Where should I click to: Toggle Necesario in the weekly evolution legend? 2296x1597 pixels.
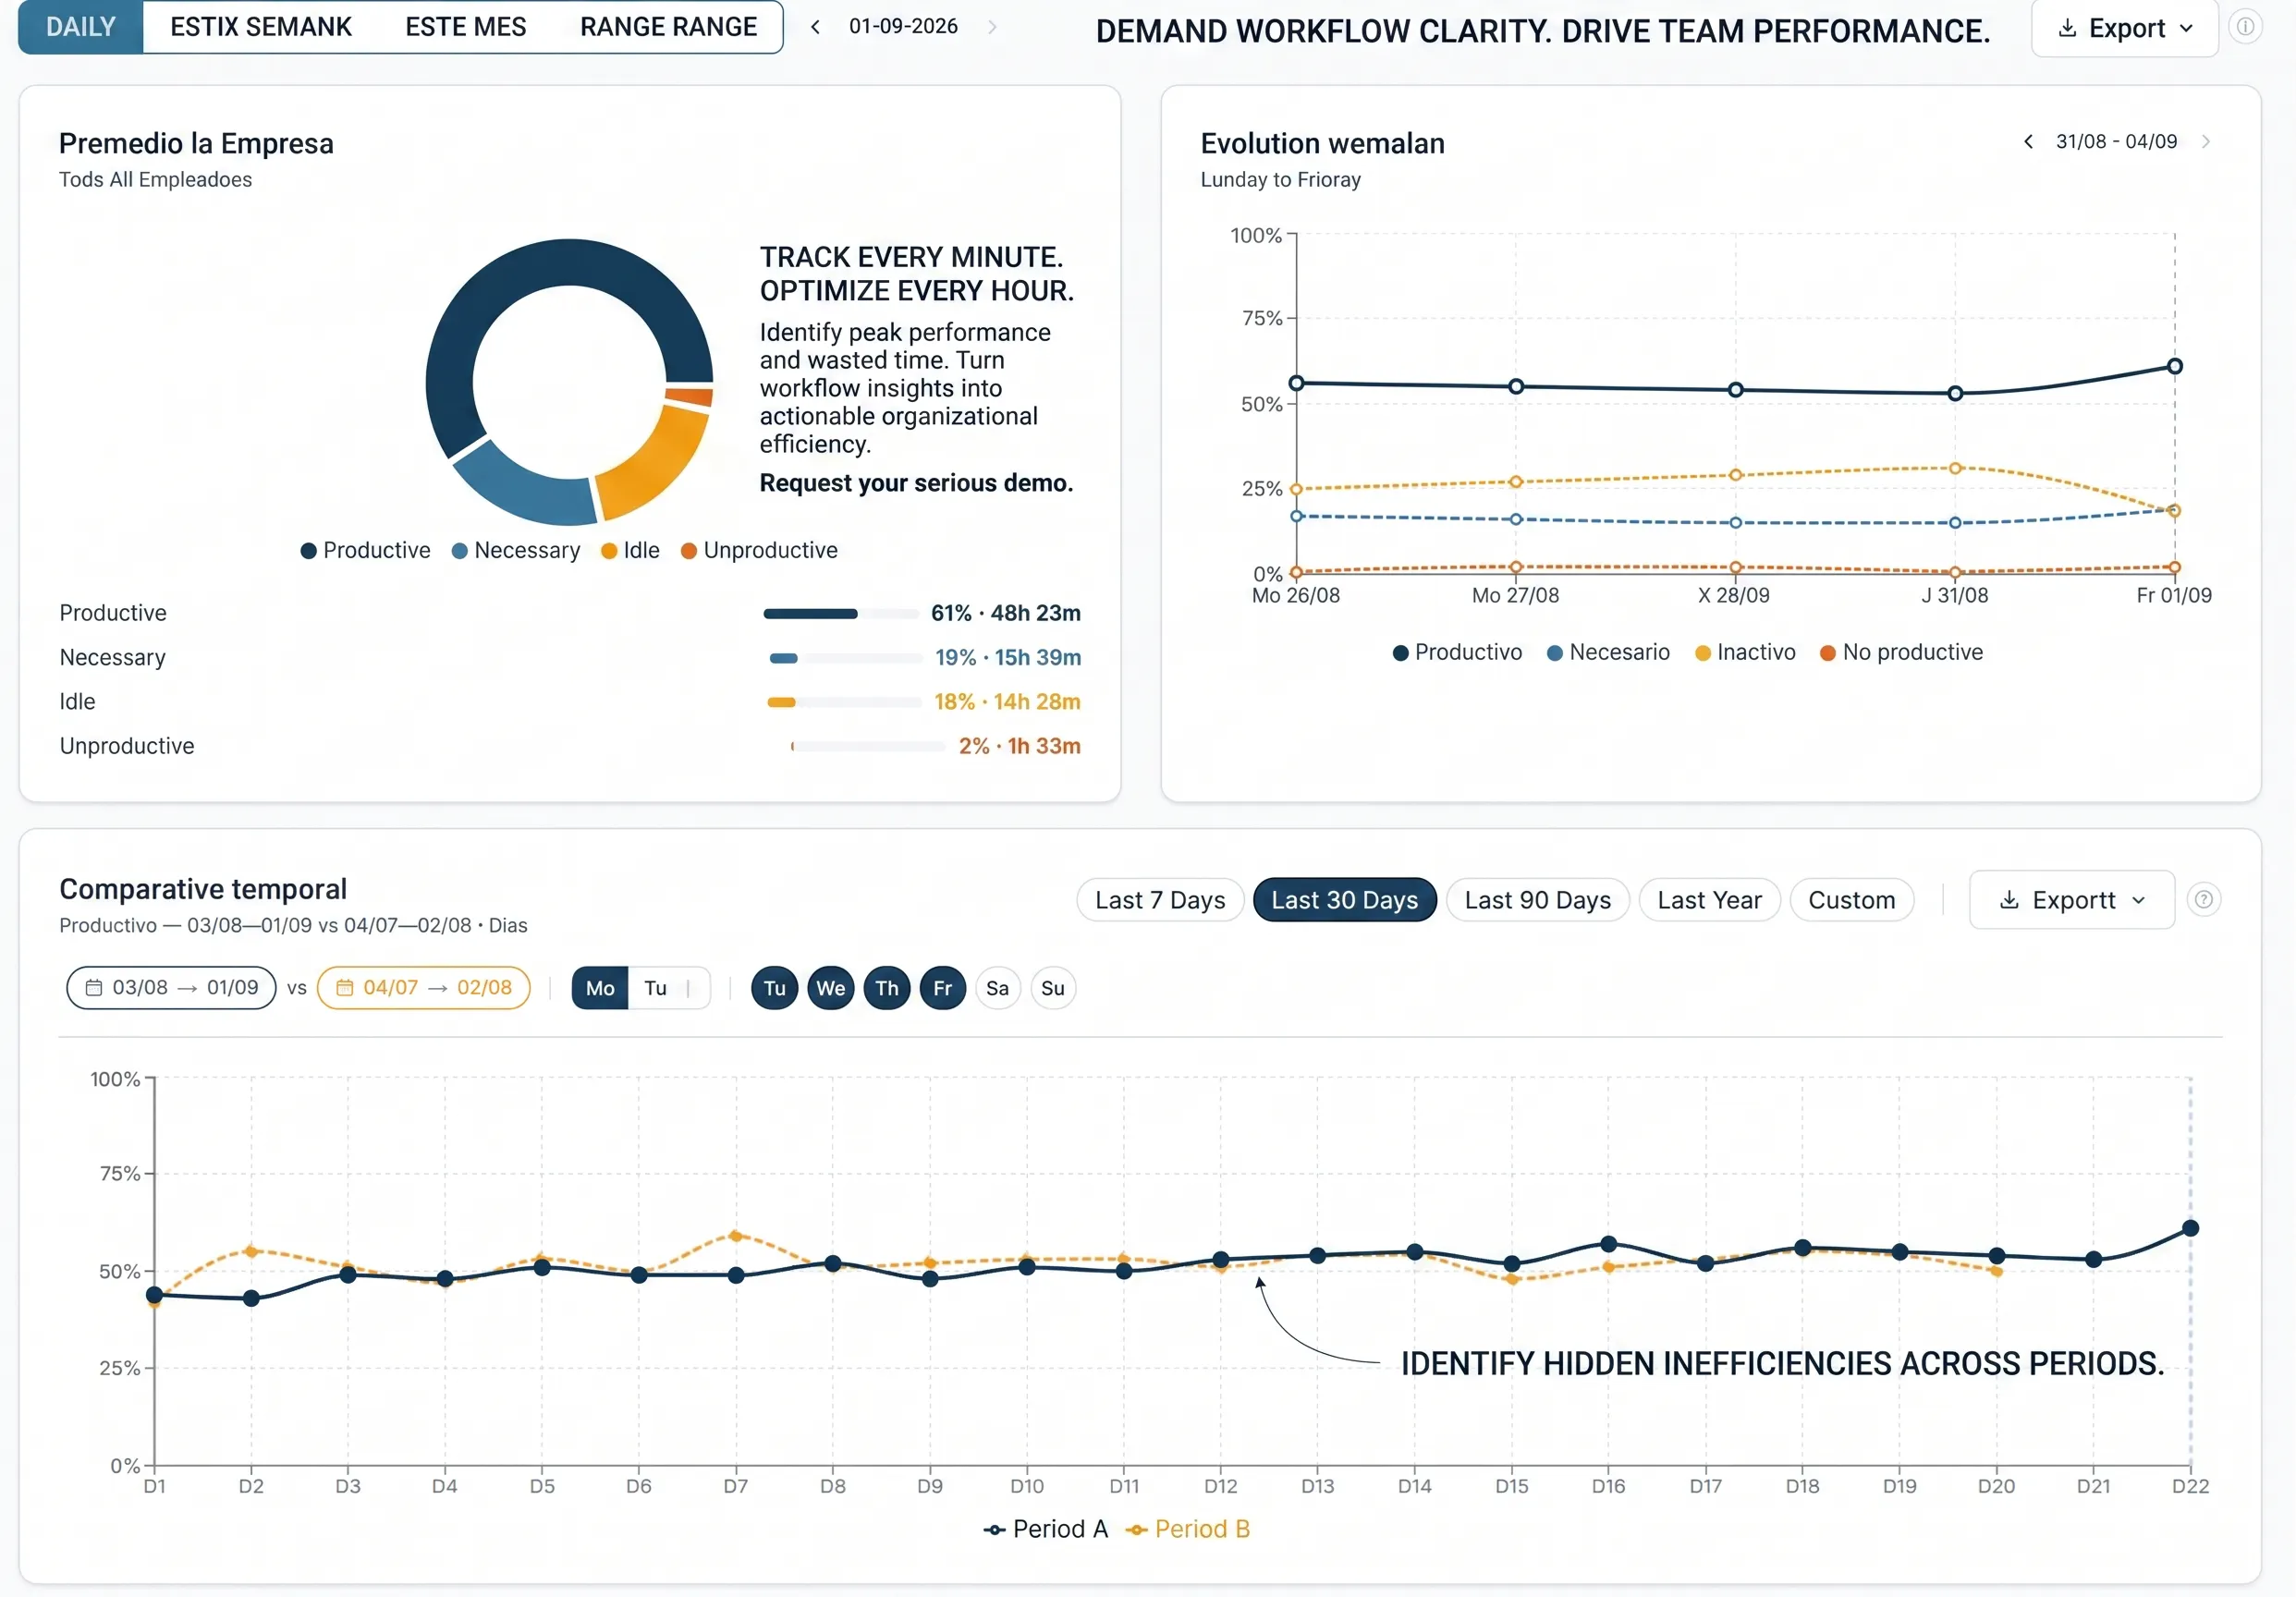(1608, 653)
